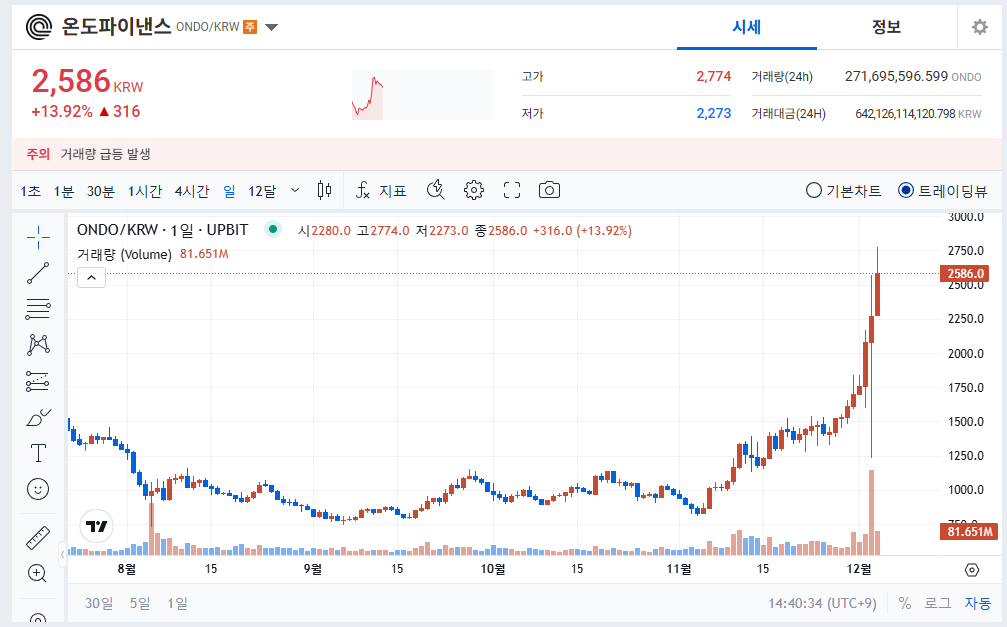Viewport: 1007px width, 627px height.
Task: Click the 81.651M volume axis label
Action: [969, 531]
